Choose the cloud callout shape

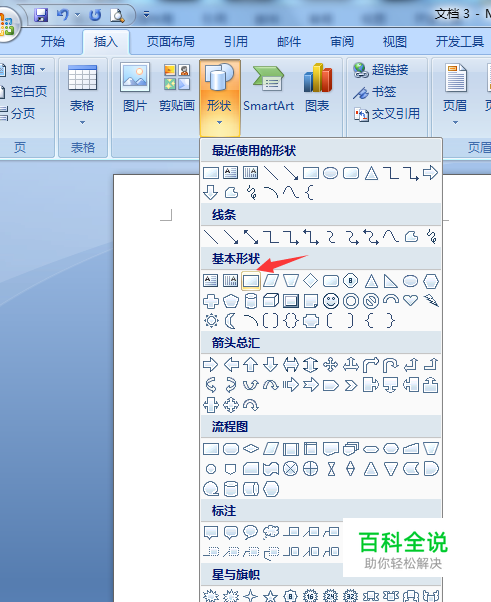pos(271,532)
